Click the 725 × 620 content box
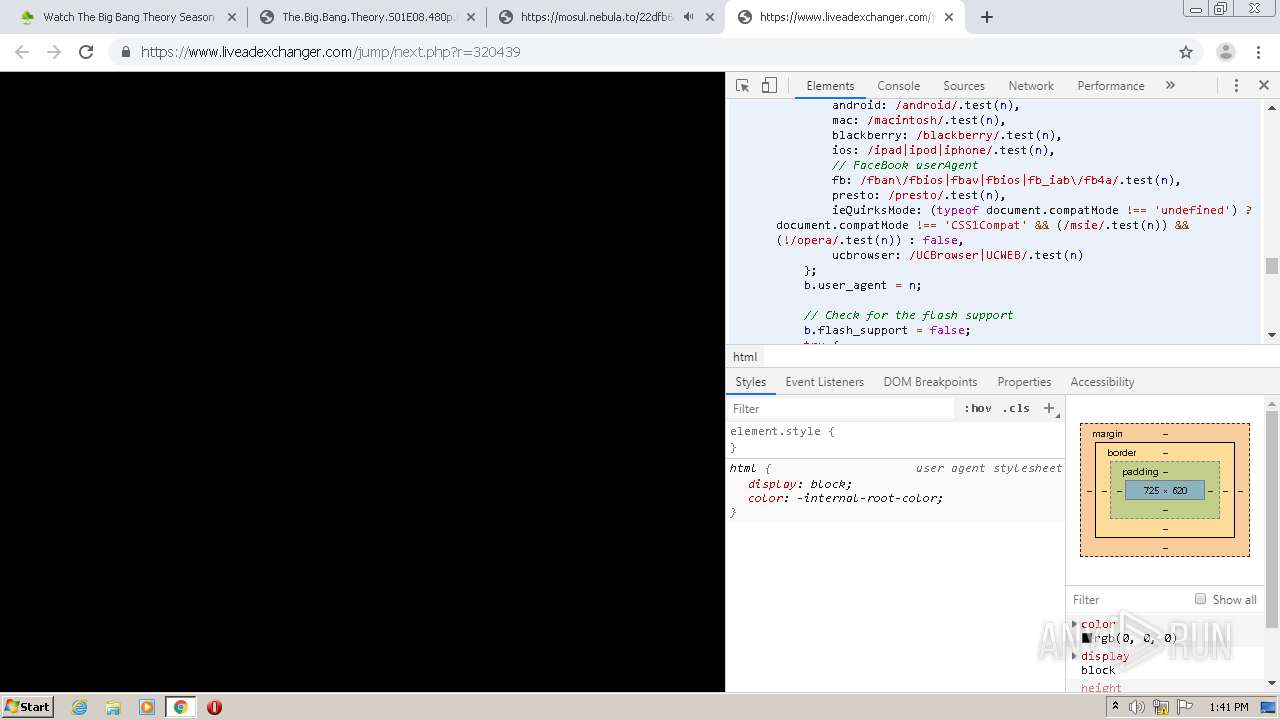This screenshot has height=720, width=1280. tap(1165, 490)
